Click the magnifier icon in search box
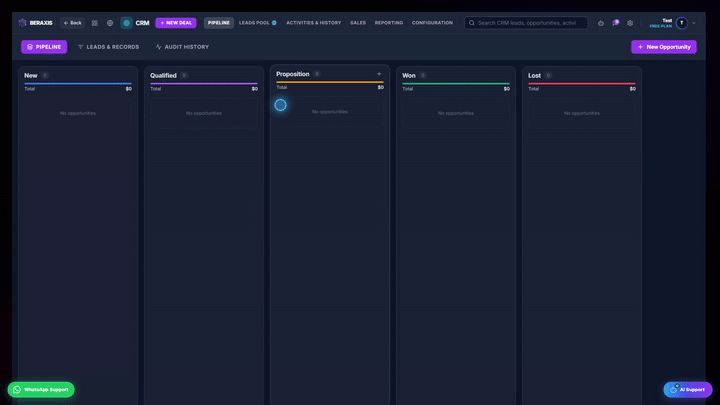 click(x=472, y=23)
